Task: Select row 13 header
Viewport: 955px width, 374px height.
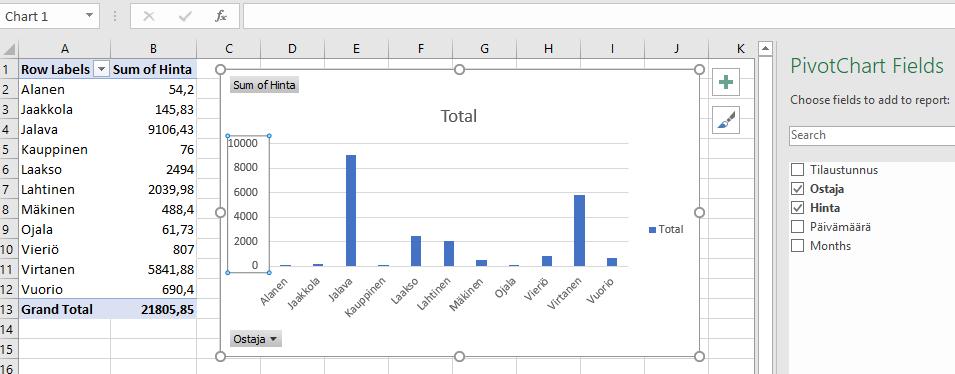Action: (x=9, y=309)
